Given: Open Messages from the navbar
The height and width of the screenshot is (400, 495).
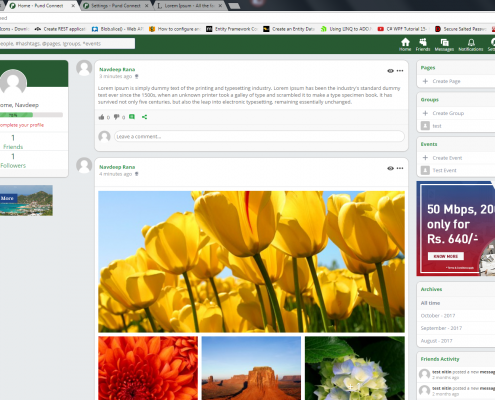Looking at the screenshot, I should 444,44.
